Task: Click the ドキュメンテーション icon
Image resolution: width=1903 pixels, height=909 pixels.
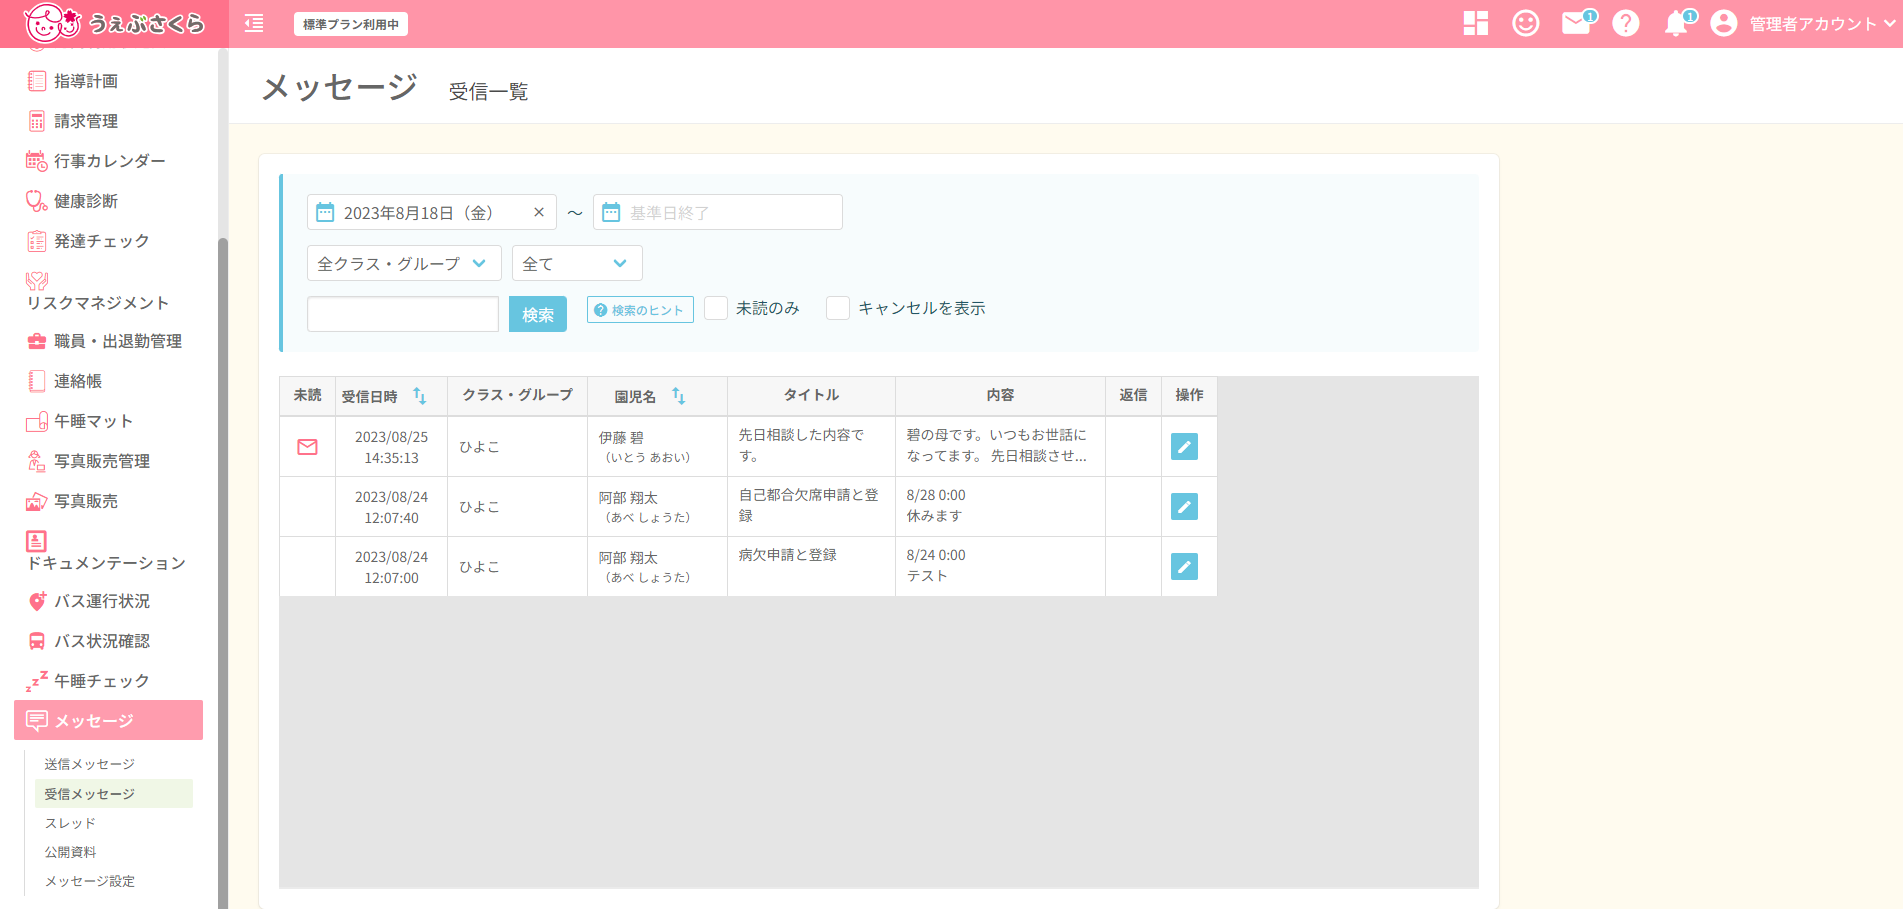Action: (x=36, y=541)
